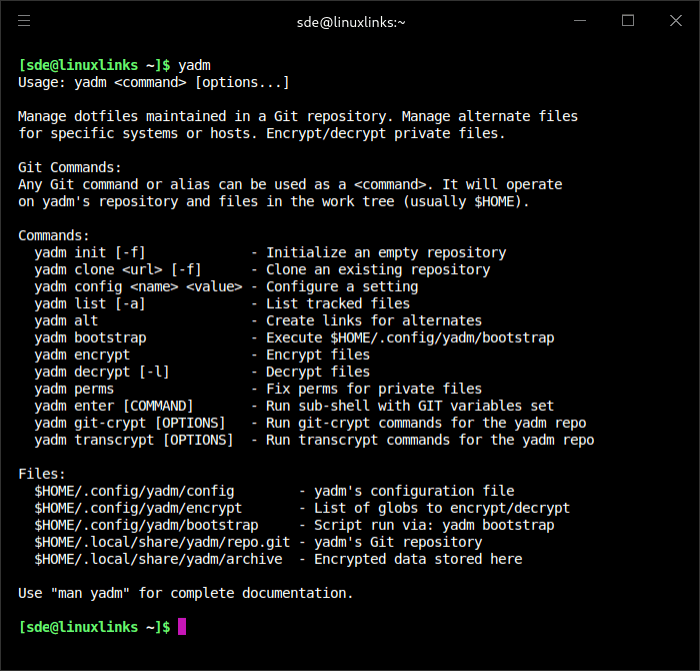700x671 pixels.
Task: Click the first [sde@linuxlinks ~]$ prompt
Action: pyautogui.click(x=94, y=65)
